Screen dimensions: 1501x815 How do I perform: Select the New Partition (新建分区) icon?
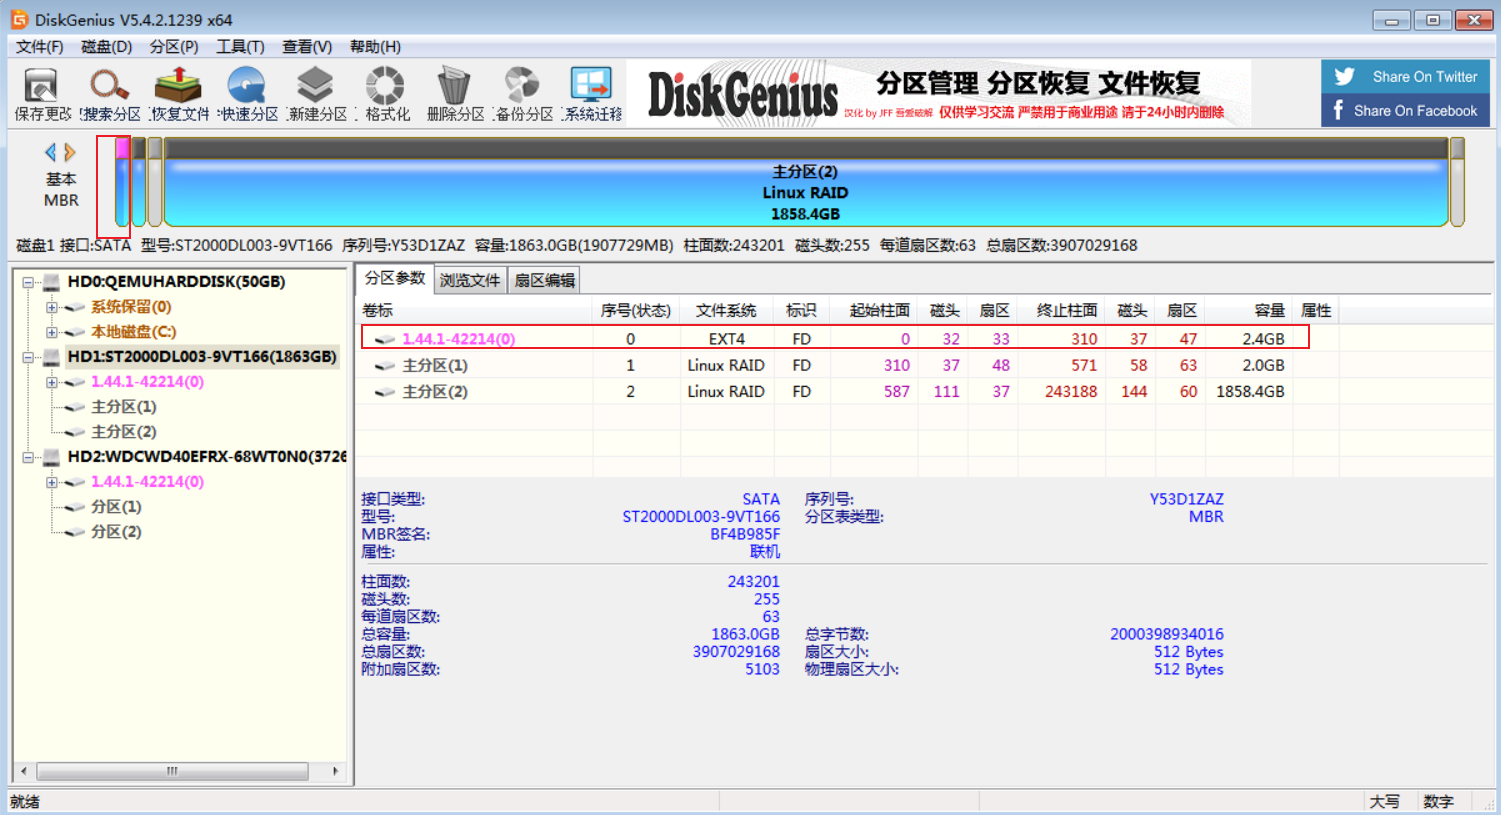[x=316, y=94]
